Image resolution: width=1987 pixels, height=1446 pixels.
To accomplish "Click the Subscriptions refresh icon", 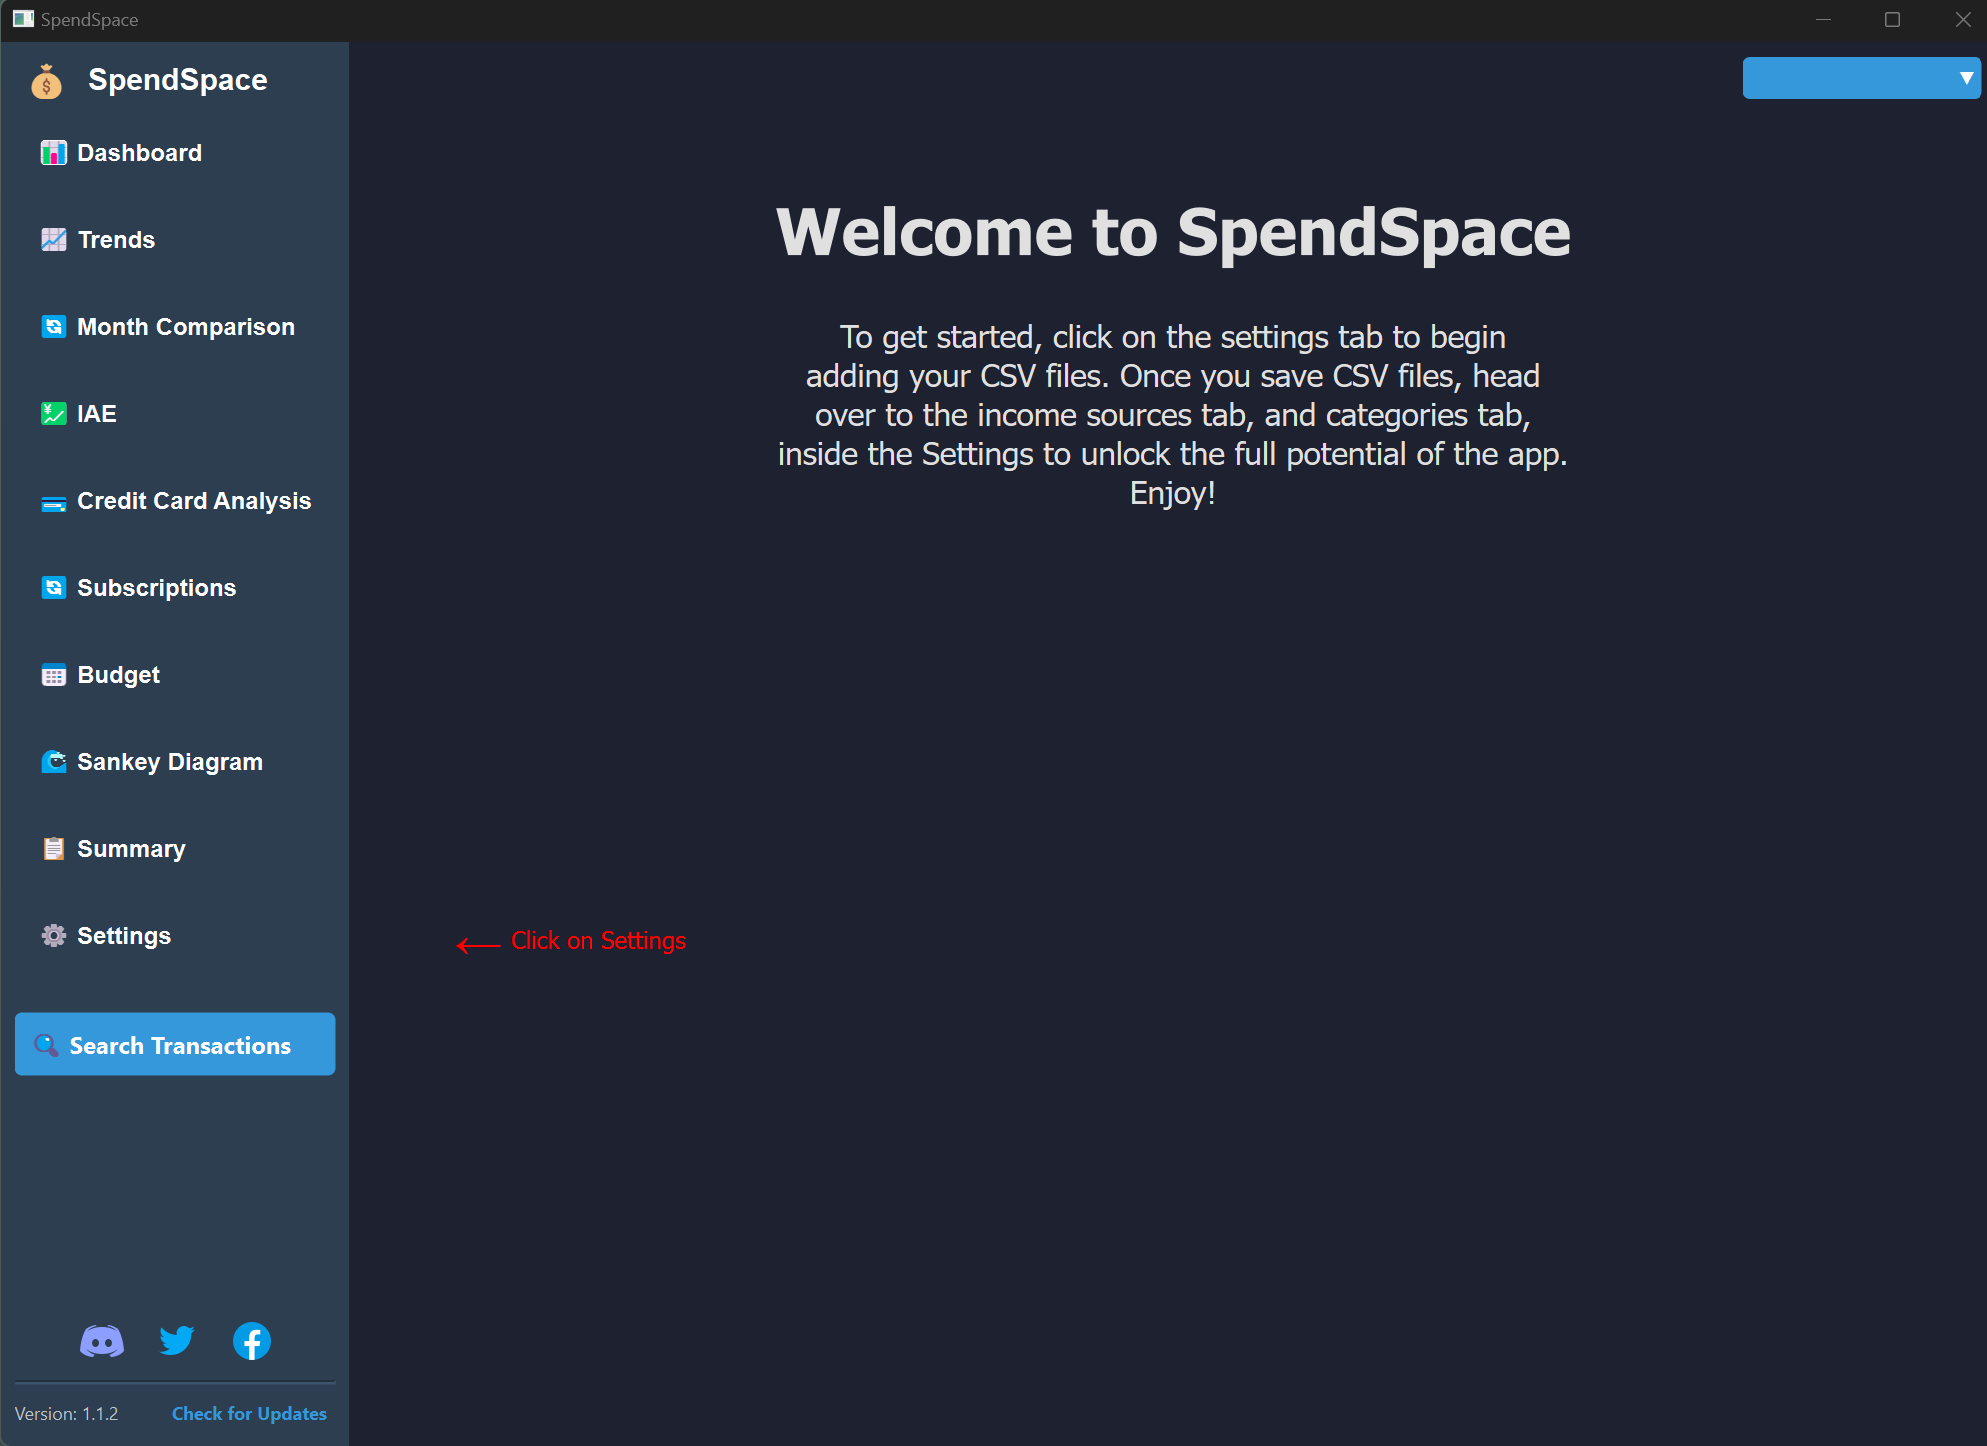I will click(53, 588).
